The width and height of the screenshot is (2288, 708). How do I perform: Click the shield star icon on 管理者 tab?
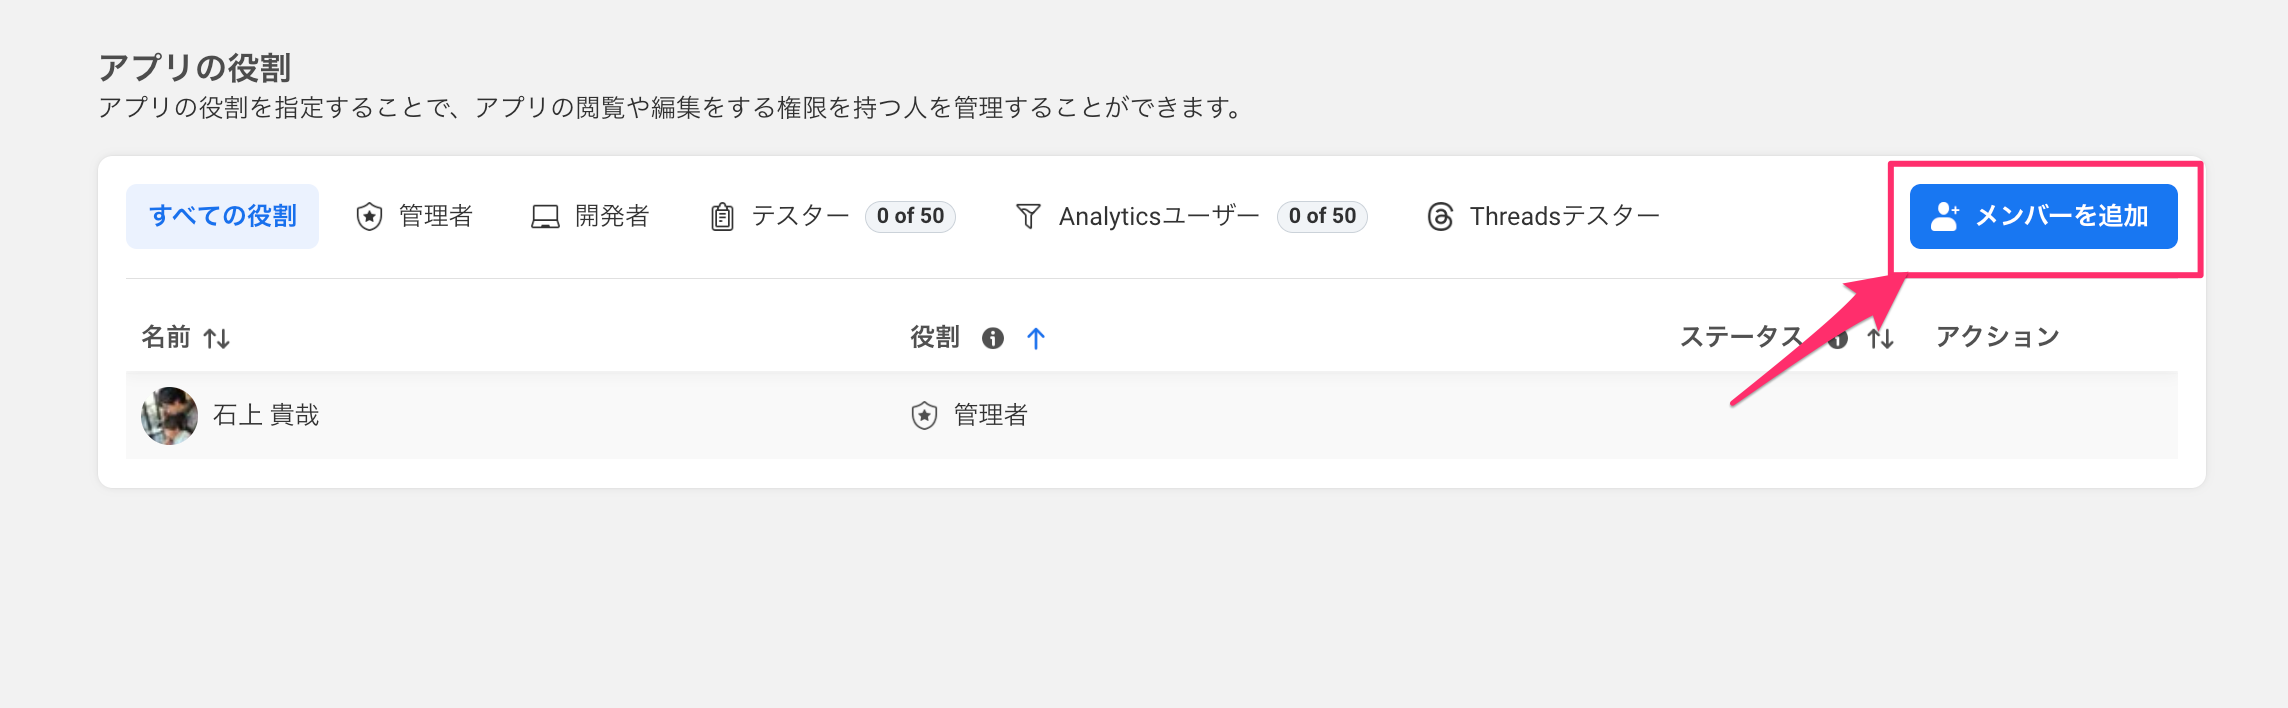point(369,216)
